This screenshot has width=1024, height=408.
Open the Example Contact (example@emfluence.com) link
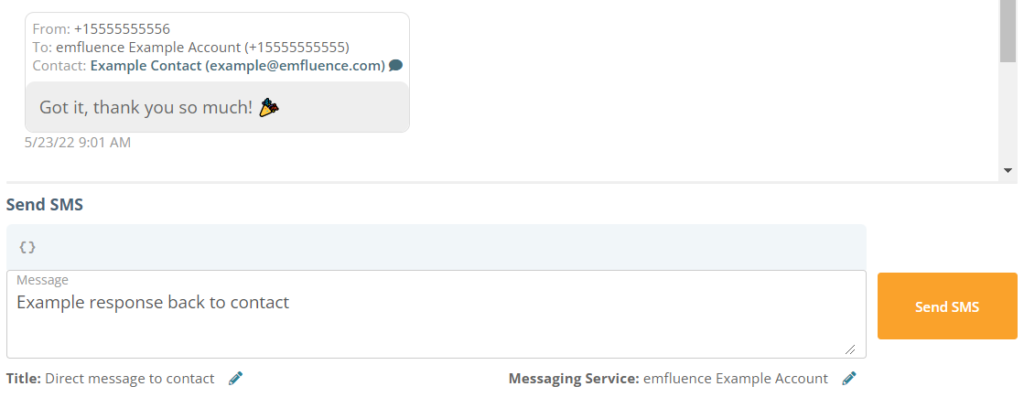[238, 65]
